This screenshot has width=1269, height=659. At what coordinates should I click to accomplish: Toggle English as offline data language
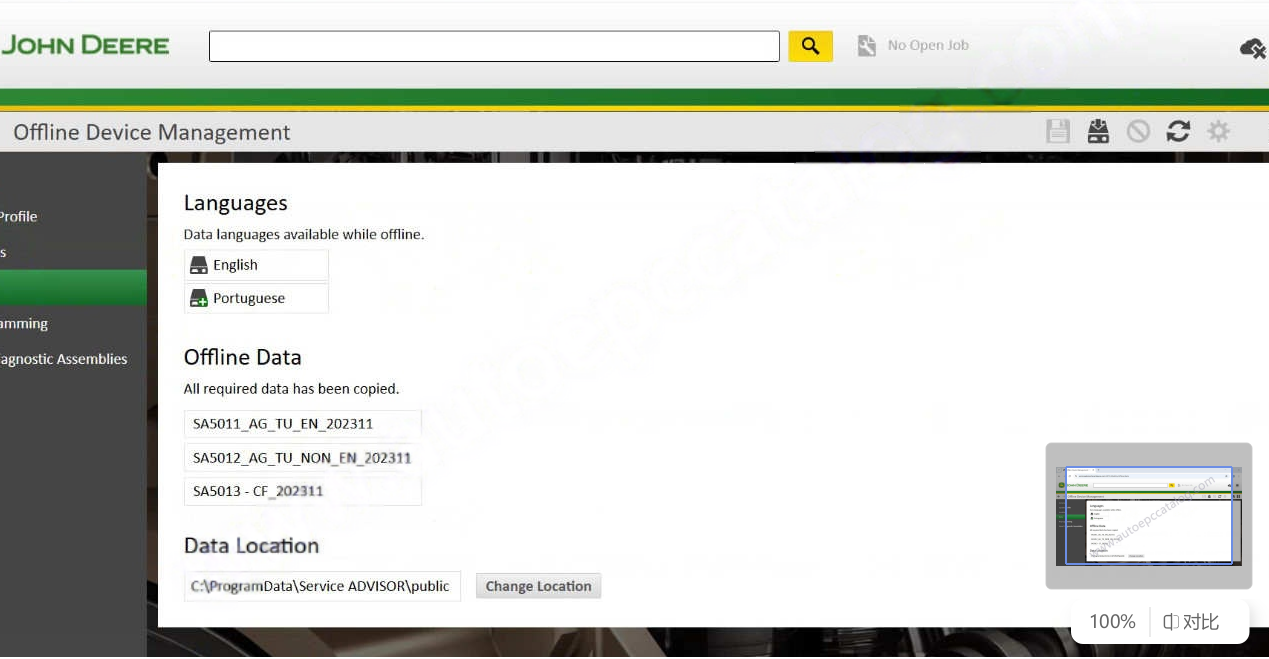click(x=256, y=264)
